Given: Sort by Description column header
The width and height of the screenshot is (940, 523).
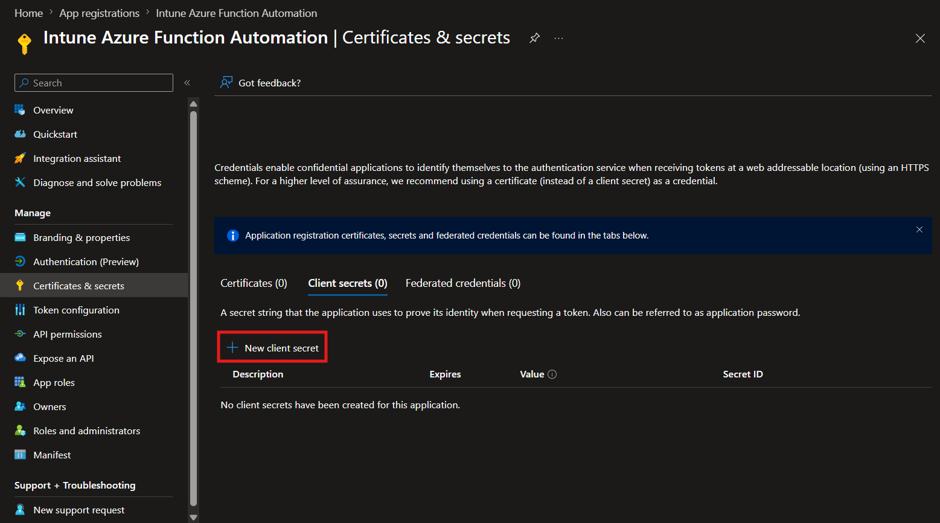Looking at the screenshot, I should pyautogui.click(x=258, y=374).
